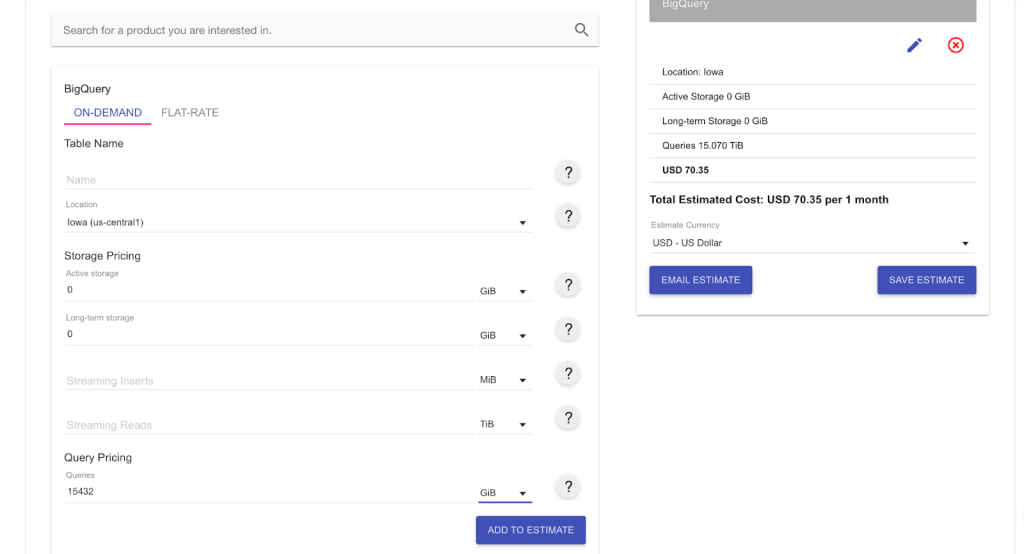
Task: Click the Active storage value field
Action: tap(270, 290)
